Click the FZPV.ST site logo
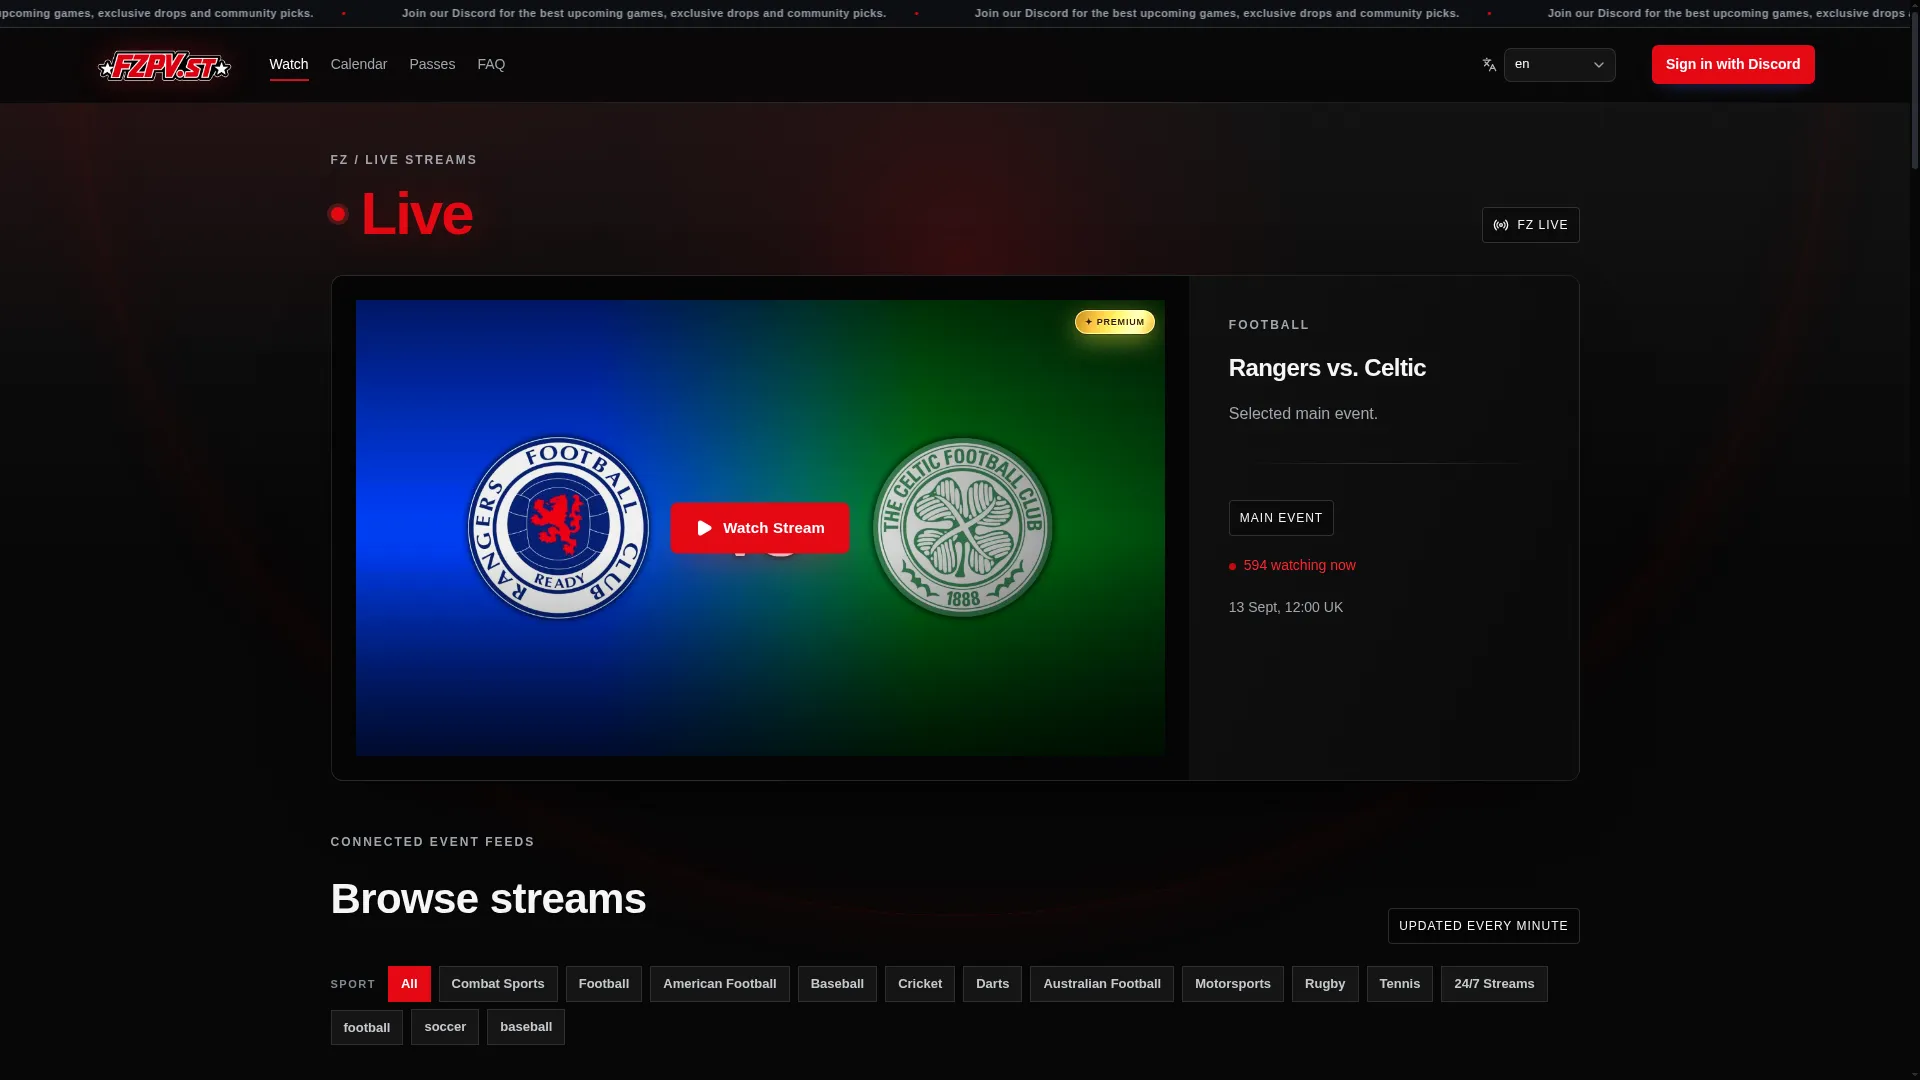Viewport: 1920px width, 1080px height. point(165,66)
